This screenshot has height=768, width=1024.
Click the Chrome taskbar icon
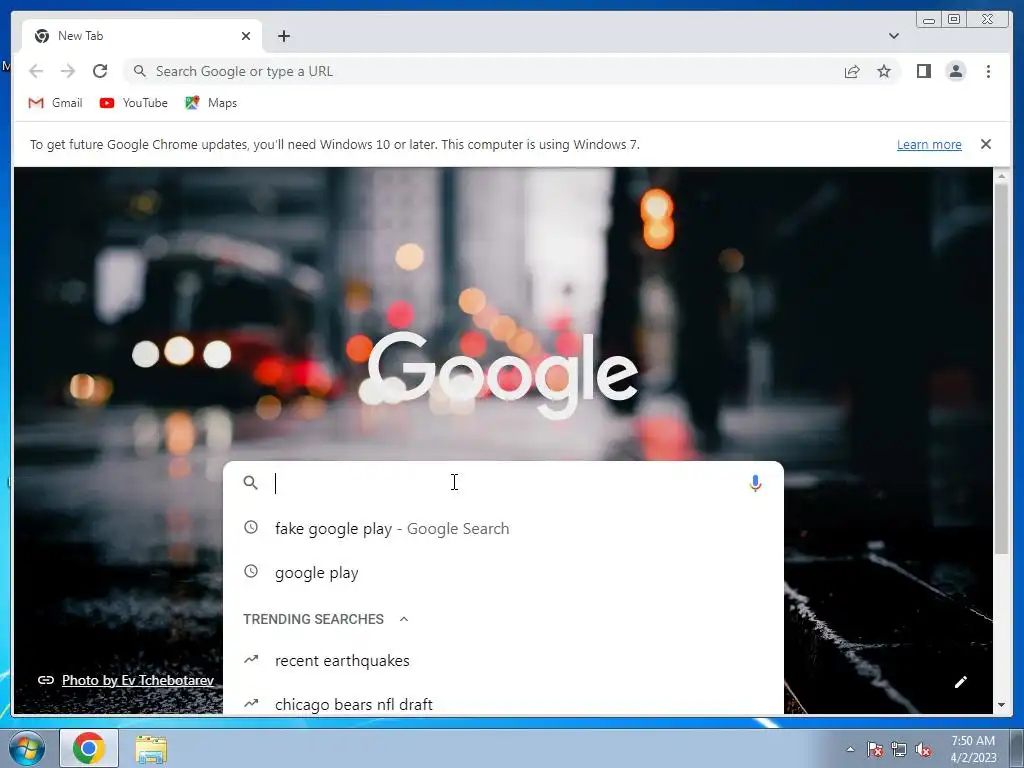click(89, 748)
